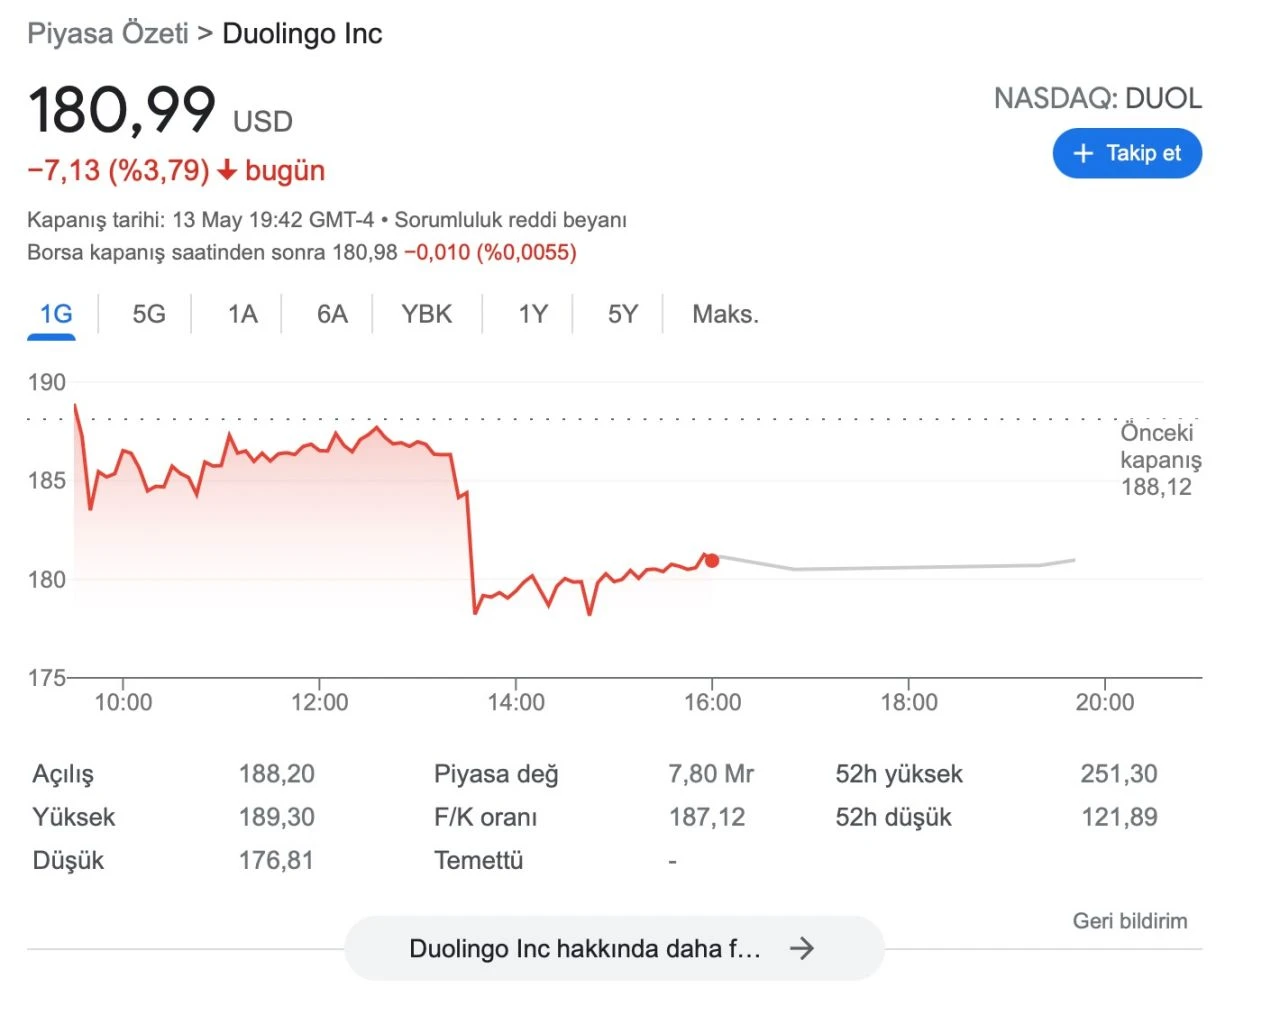Select the 1G time range tab
The width and height of the screenshot is (1280, 1024).
(x=55, y=314)
